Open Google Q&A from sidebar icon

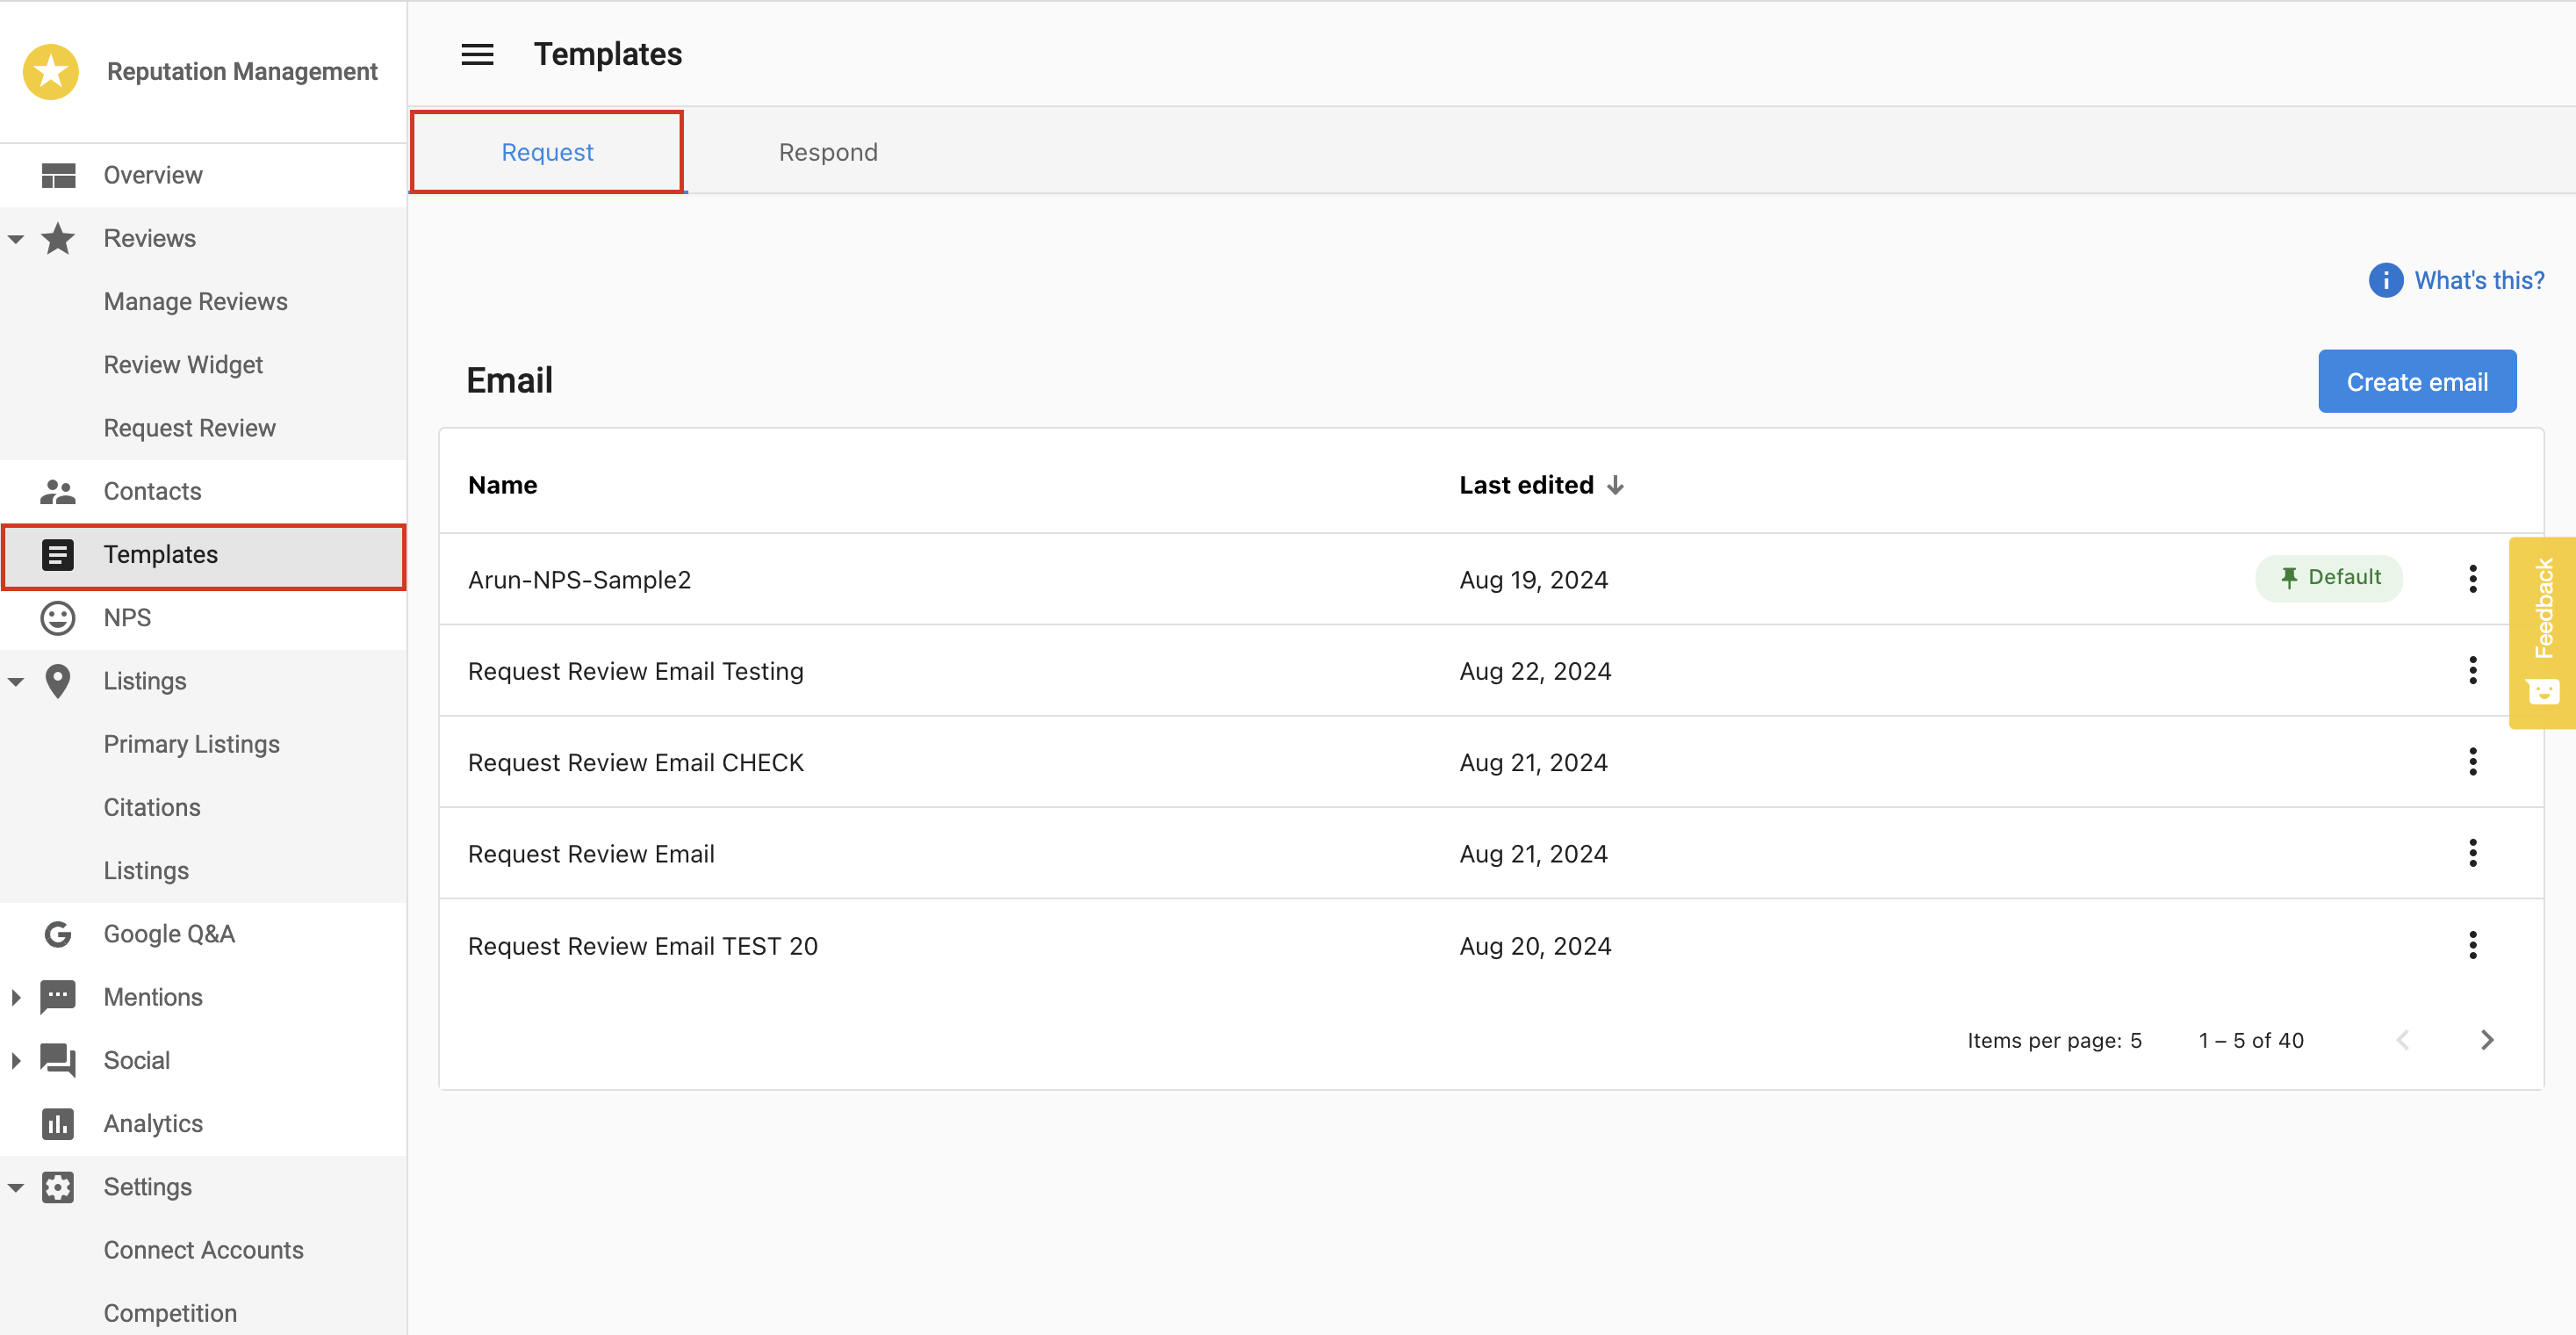click(57, 933)
